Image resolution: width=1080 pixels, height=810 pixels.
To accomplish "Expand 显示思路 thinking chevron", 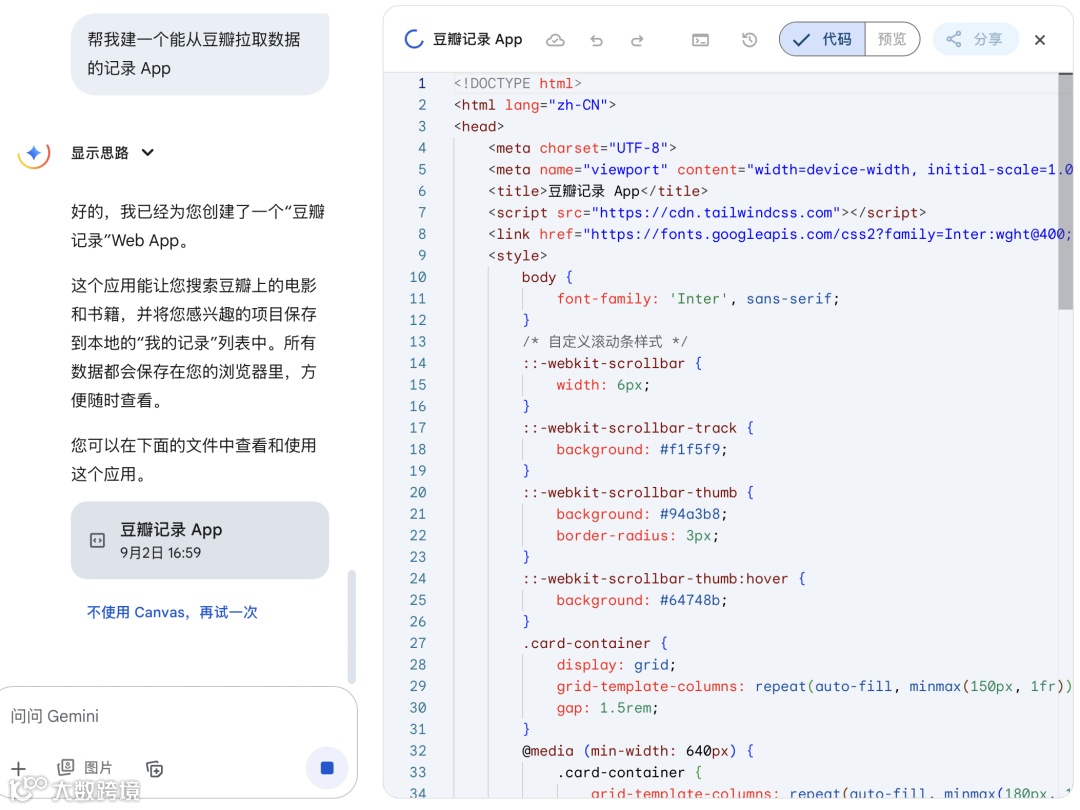I will (147, 152).
